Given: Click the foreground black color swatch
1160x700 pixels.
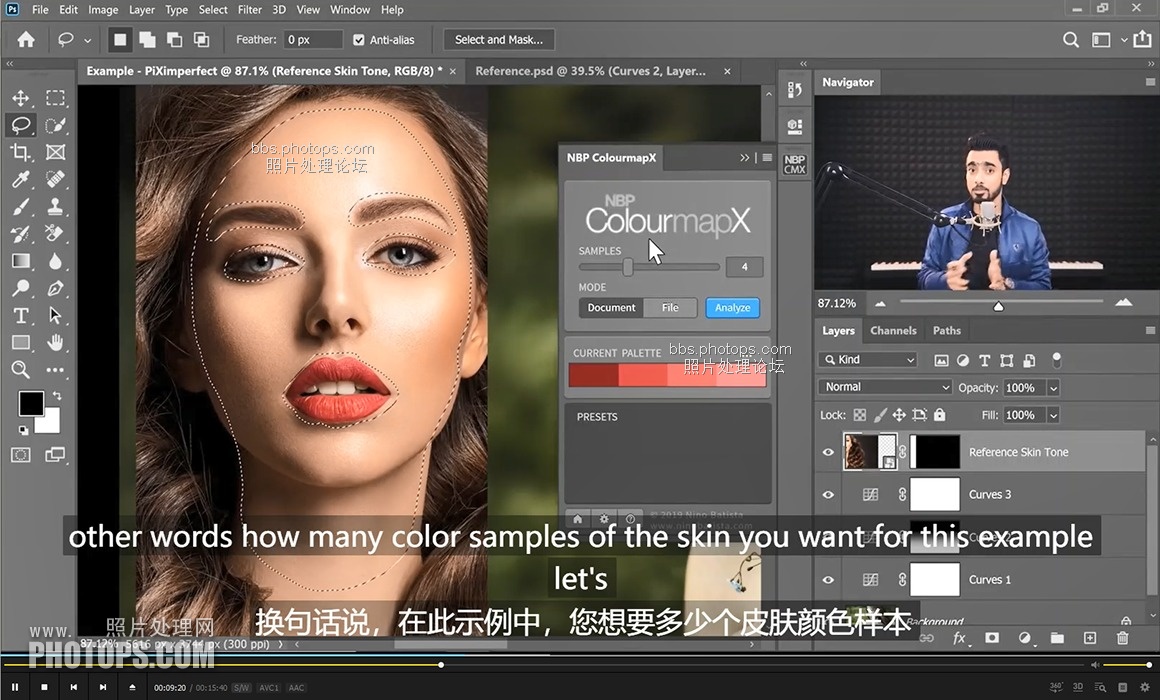Looking at the screenshot, I should [x=31, y=403].
